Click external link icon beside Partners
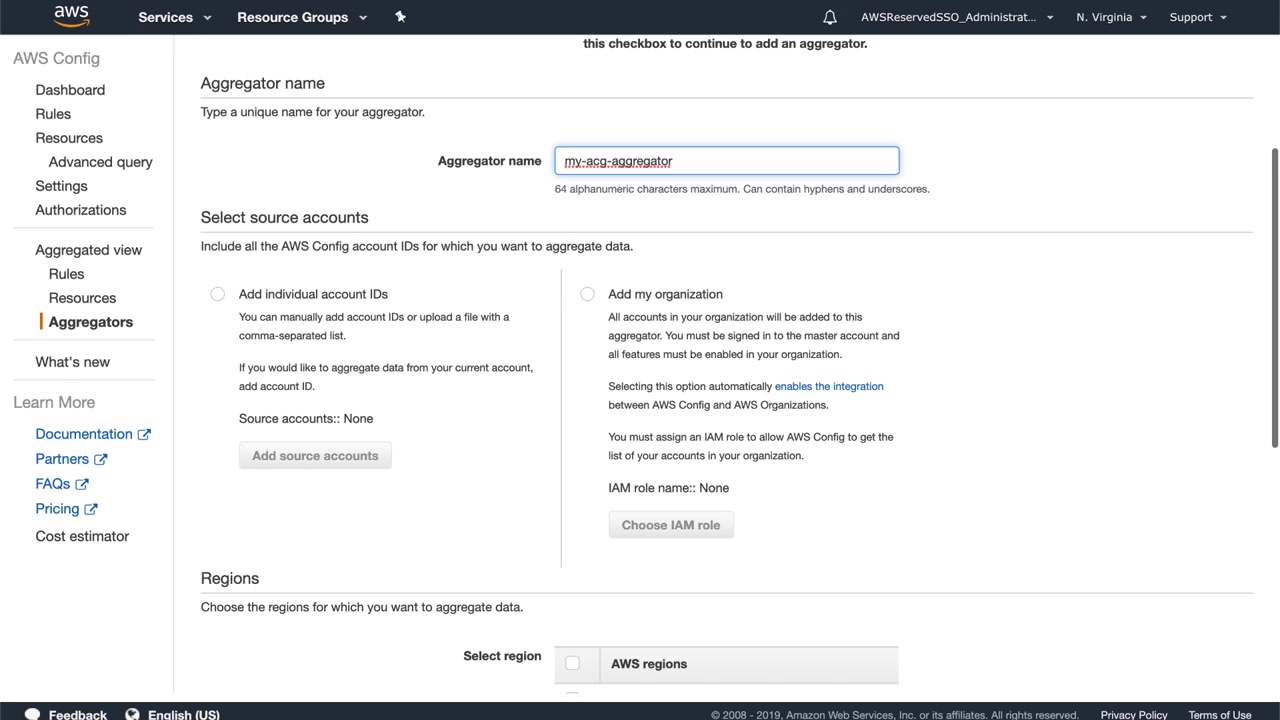This screenshot has height=720, width=1280. pyautogui.click(x=101, y=459)
